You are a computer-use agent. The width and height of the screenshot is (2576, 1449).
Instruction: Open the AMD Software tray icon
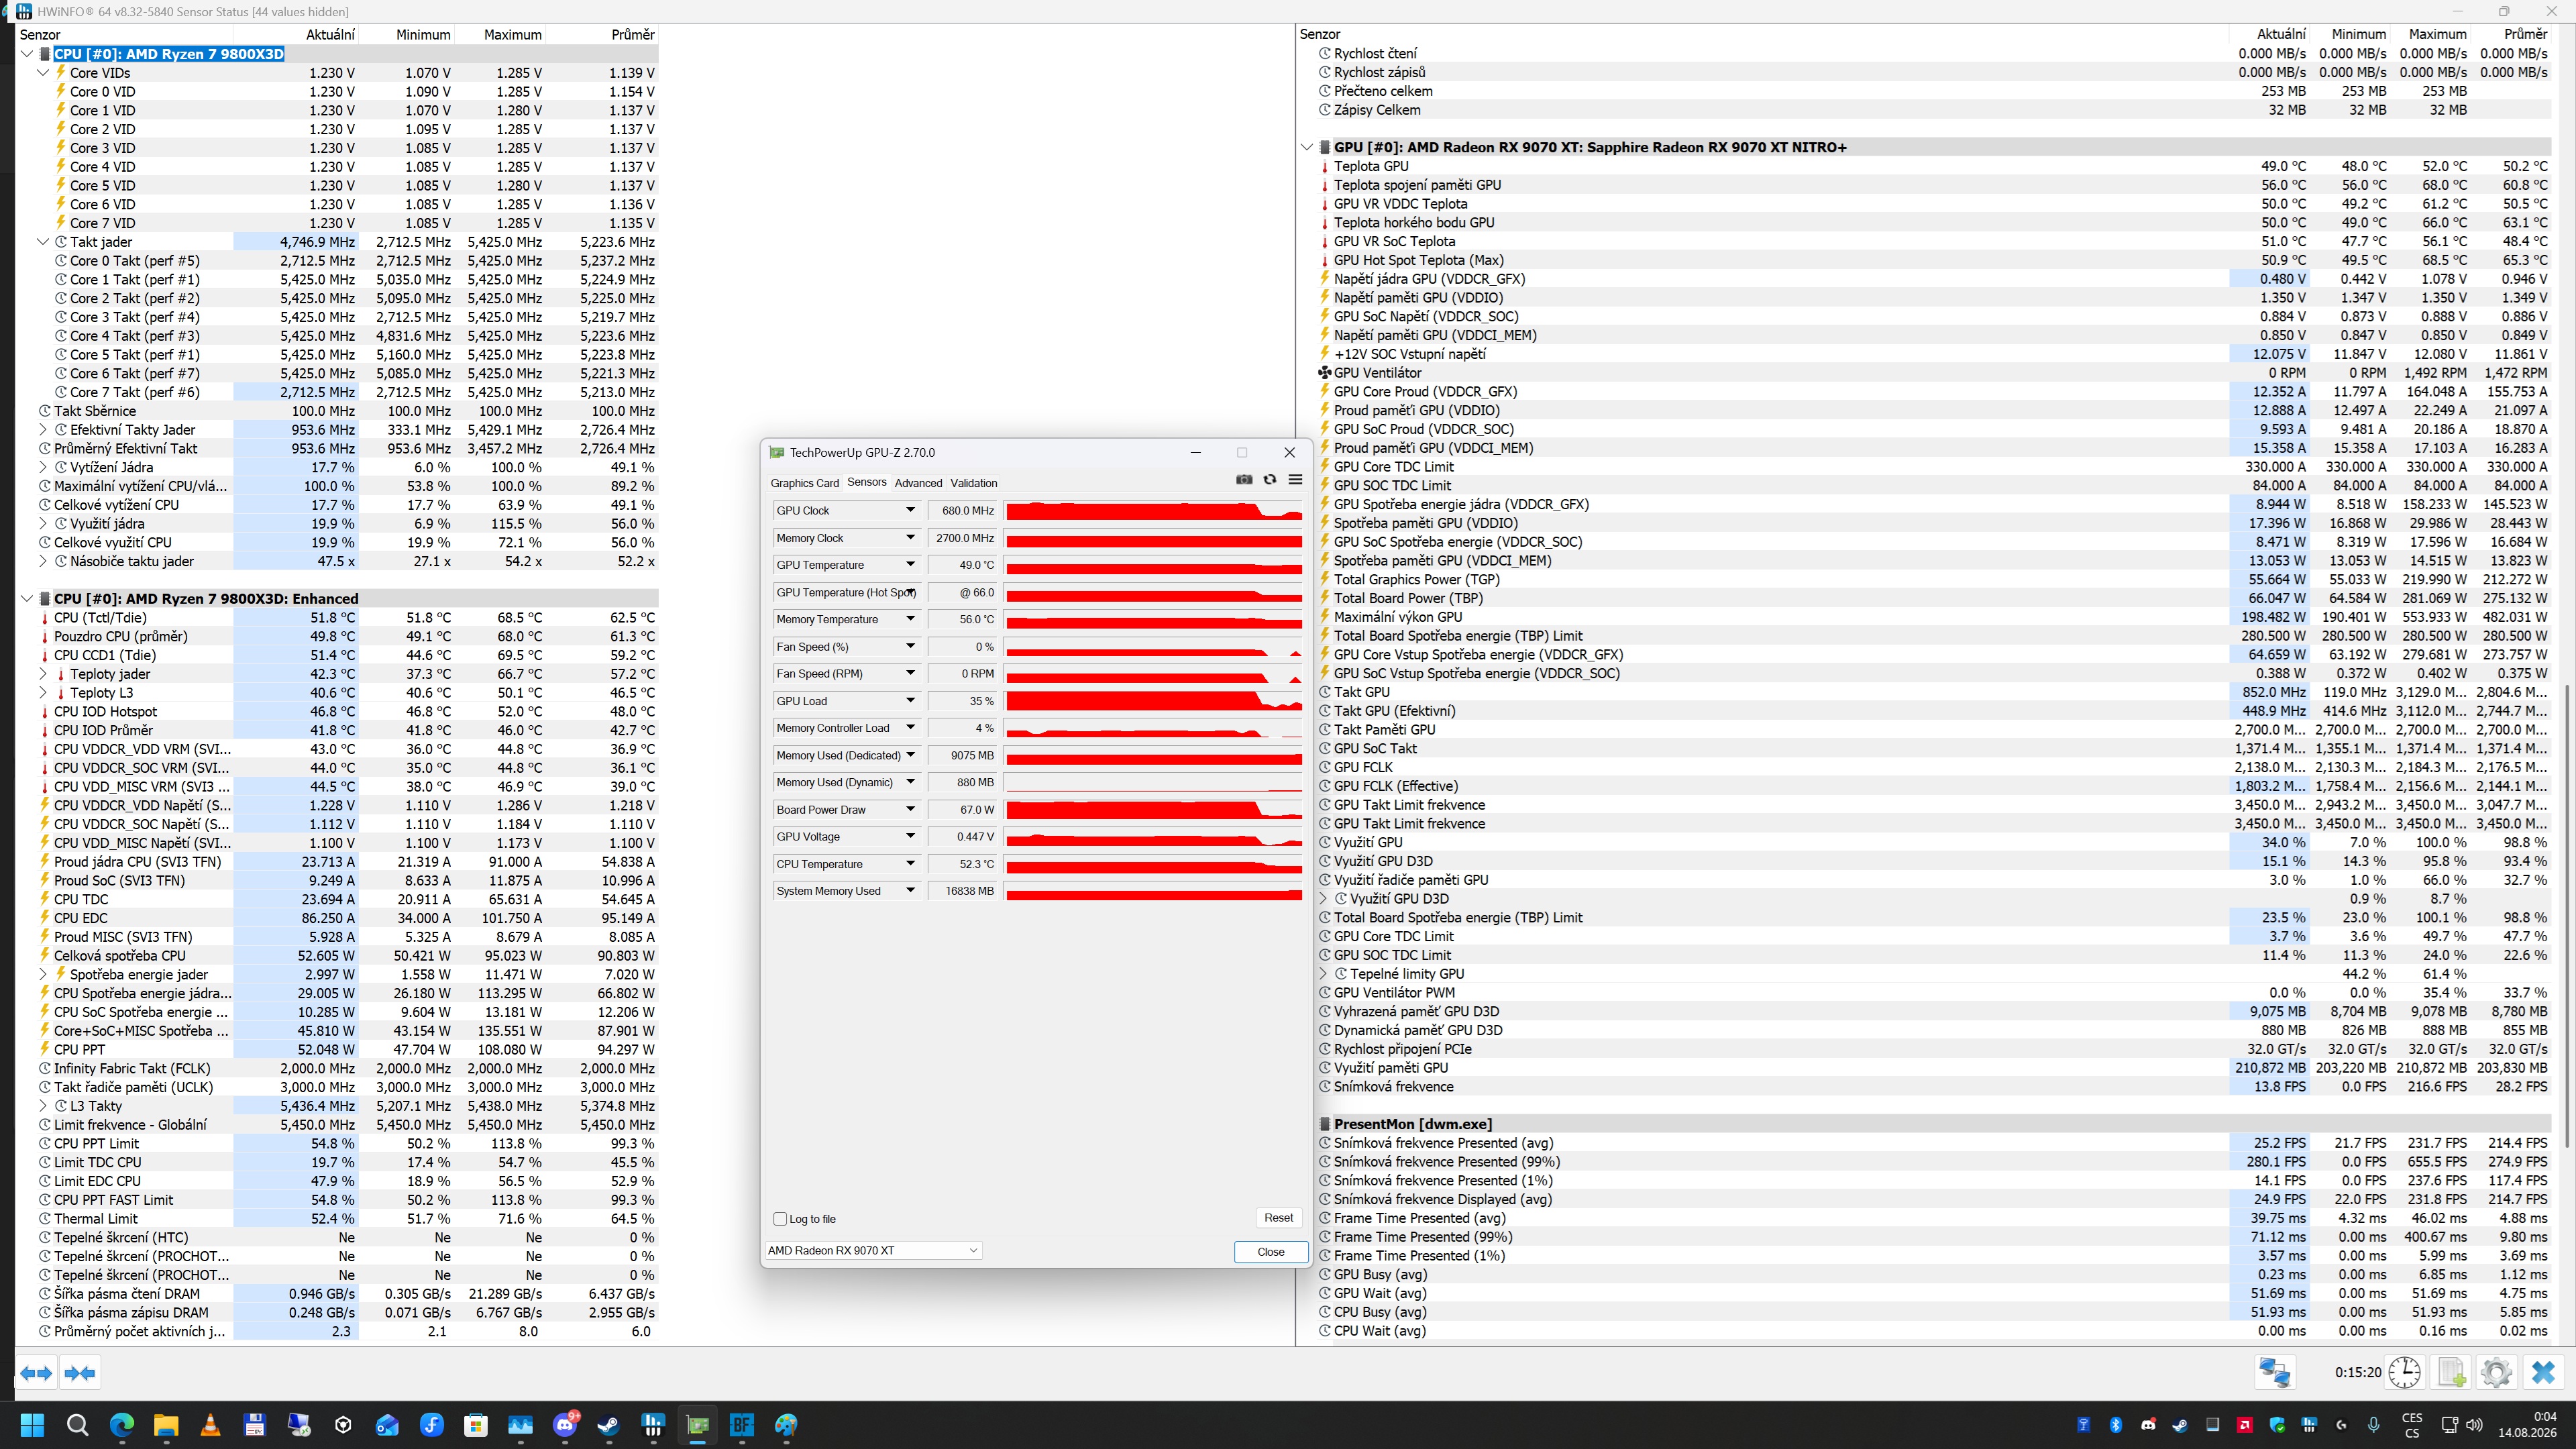(x=2244, y=1425)
